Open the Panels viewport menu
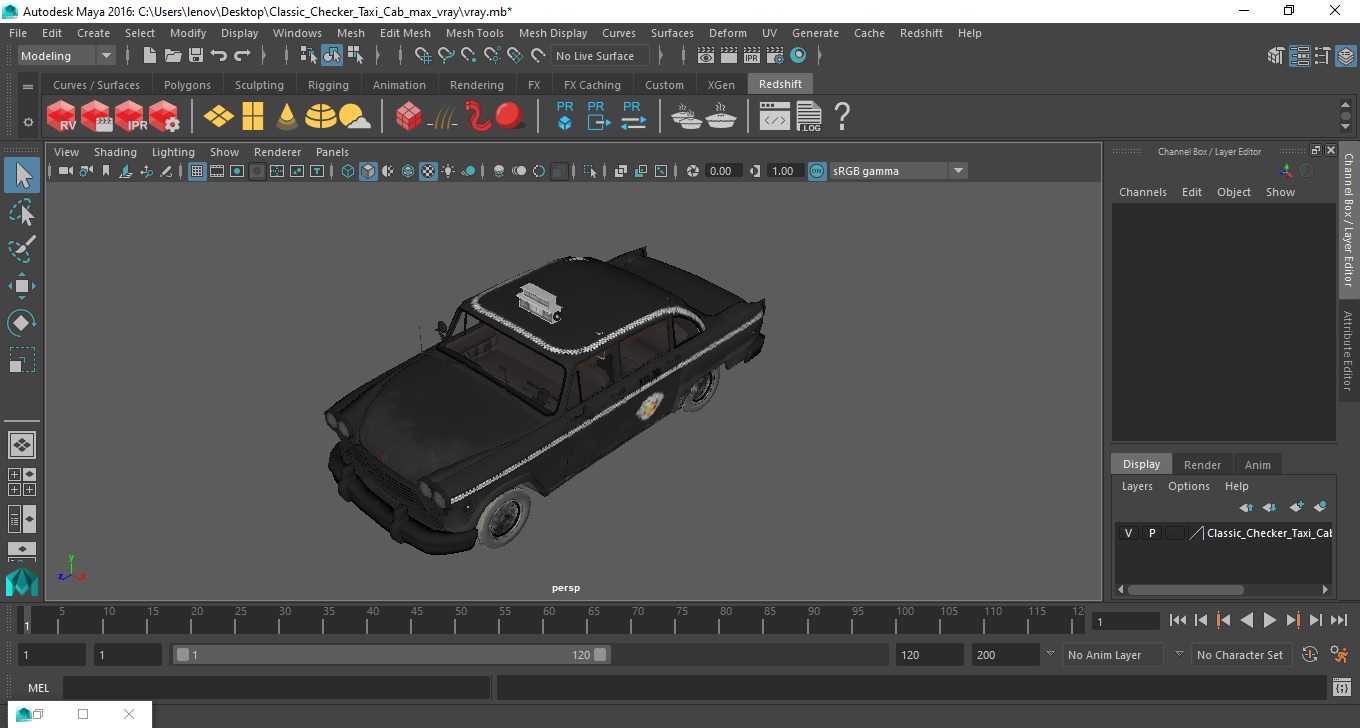This screenshot has width=1360, height=728. pos(332,152)
